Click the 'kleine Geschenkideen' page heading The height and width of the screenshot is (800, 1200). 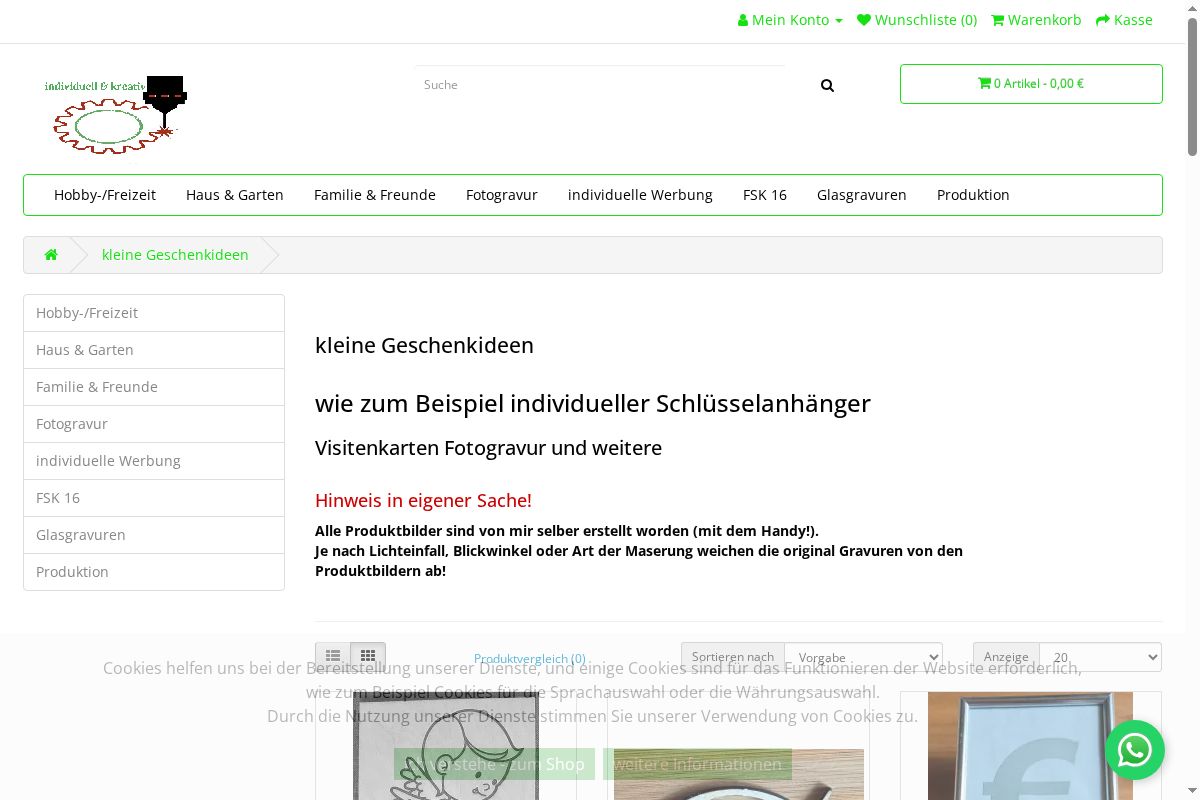click(424, 345)
